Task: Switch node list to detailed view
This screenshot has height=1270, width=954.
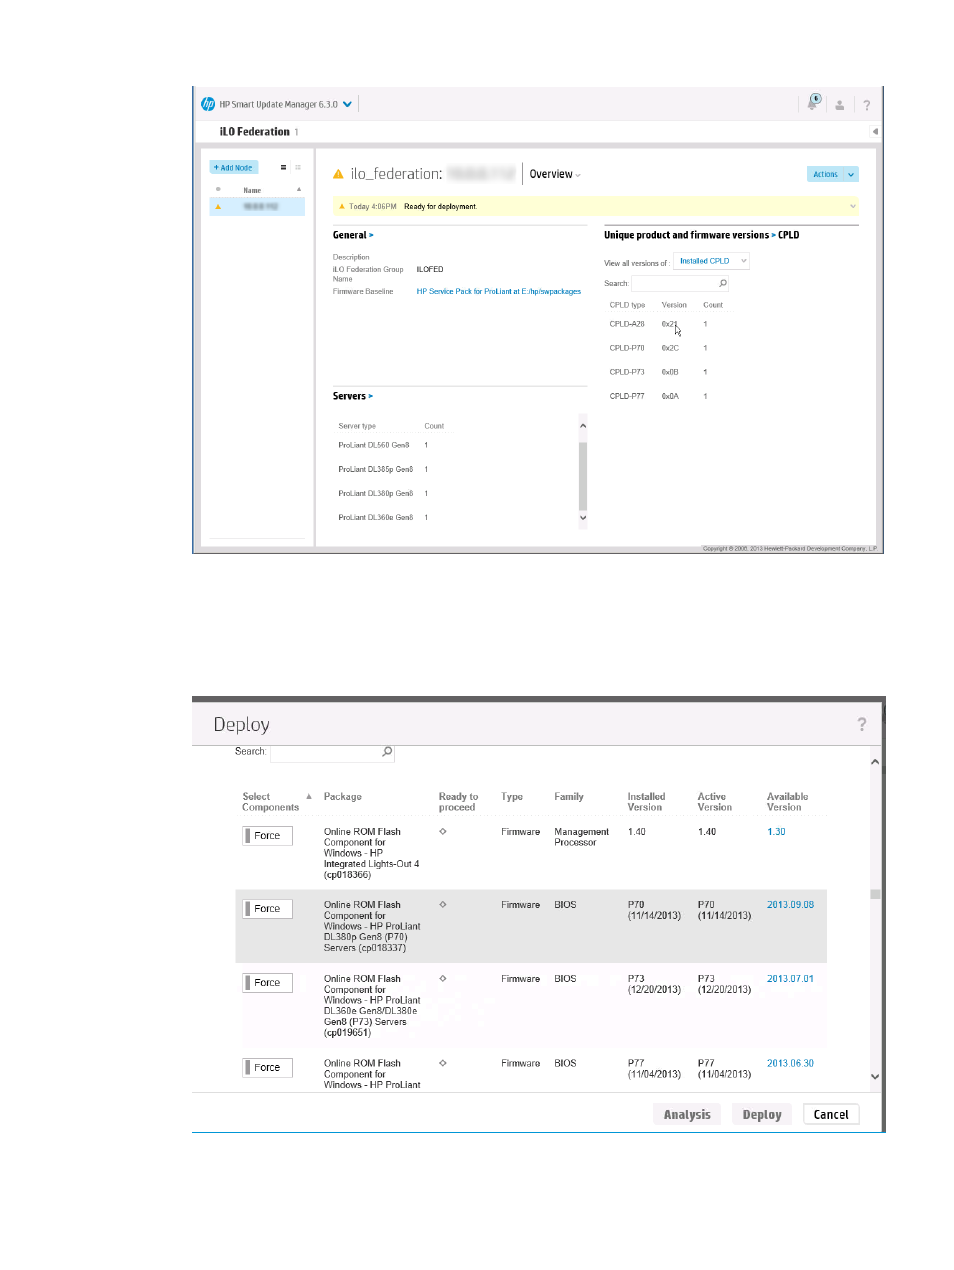Action: [x=298, y=168]
